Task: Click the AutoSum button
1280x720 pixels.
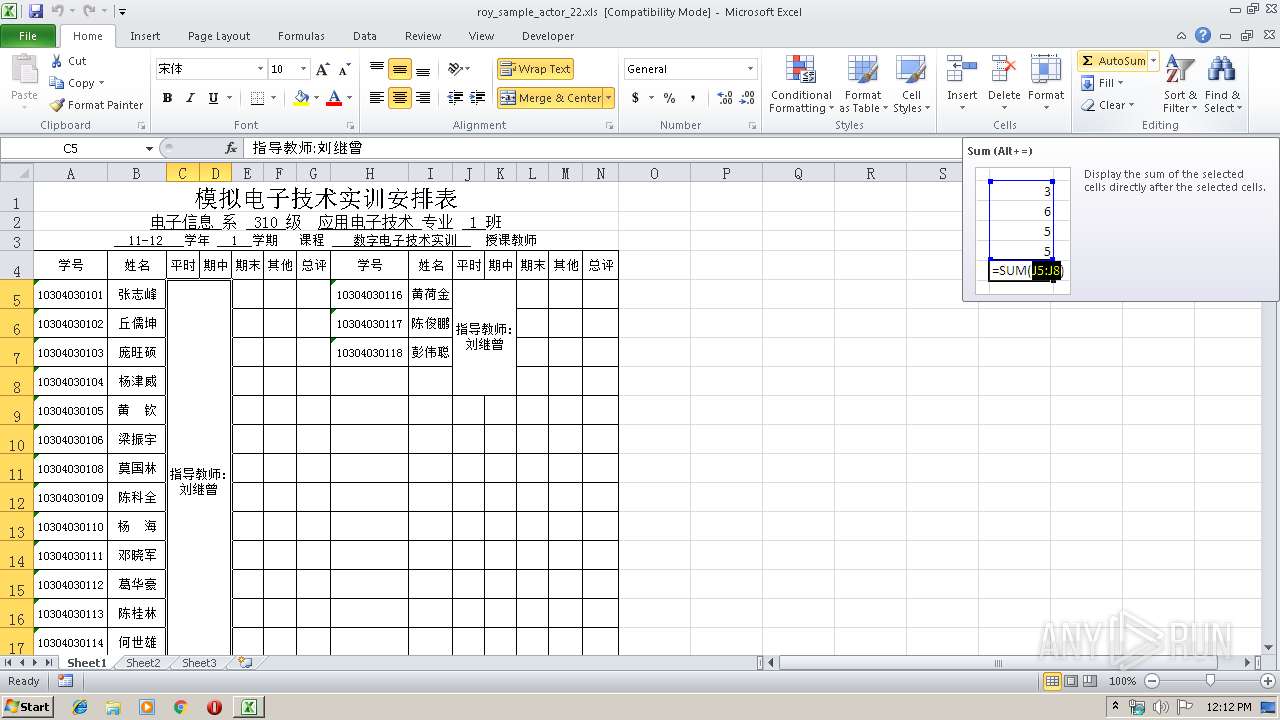Action: click(x=1113, y=61)
